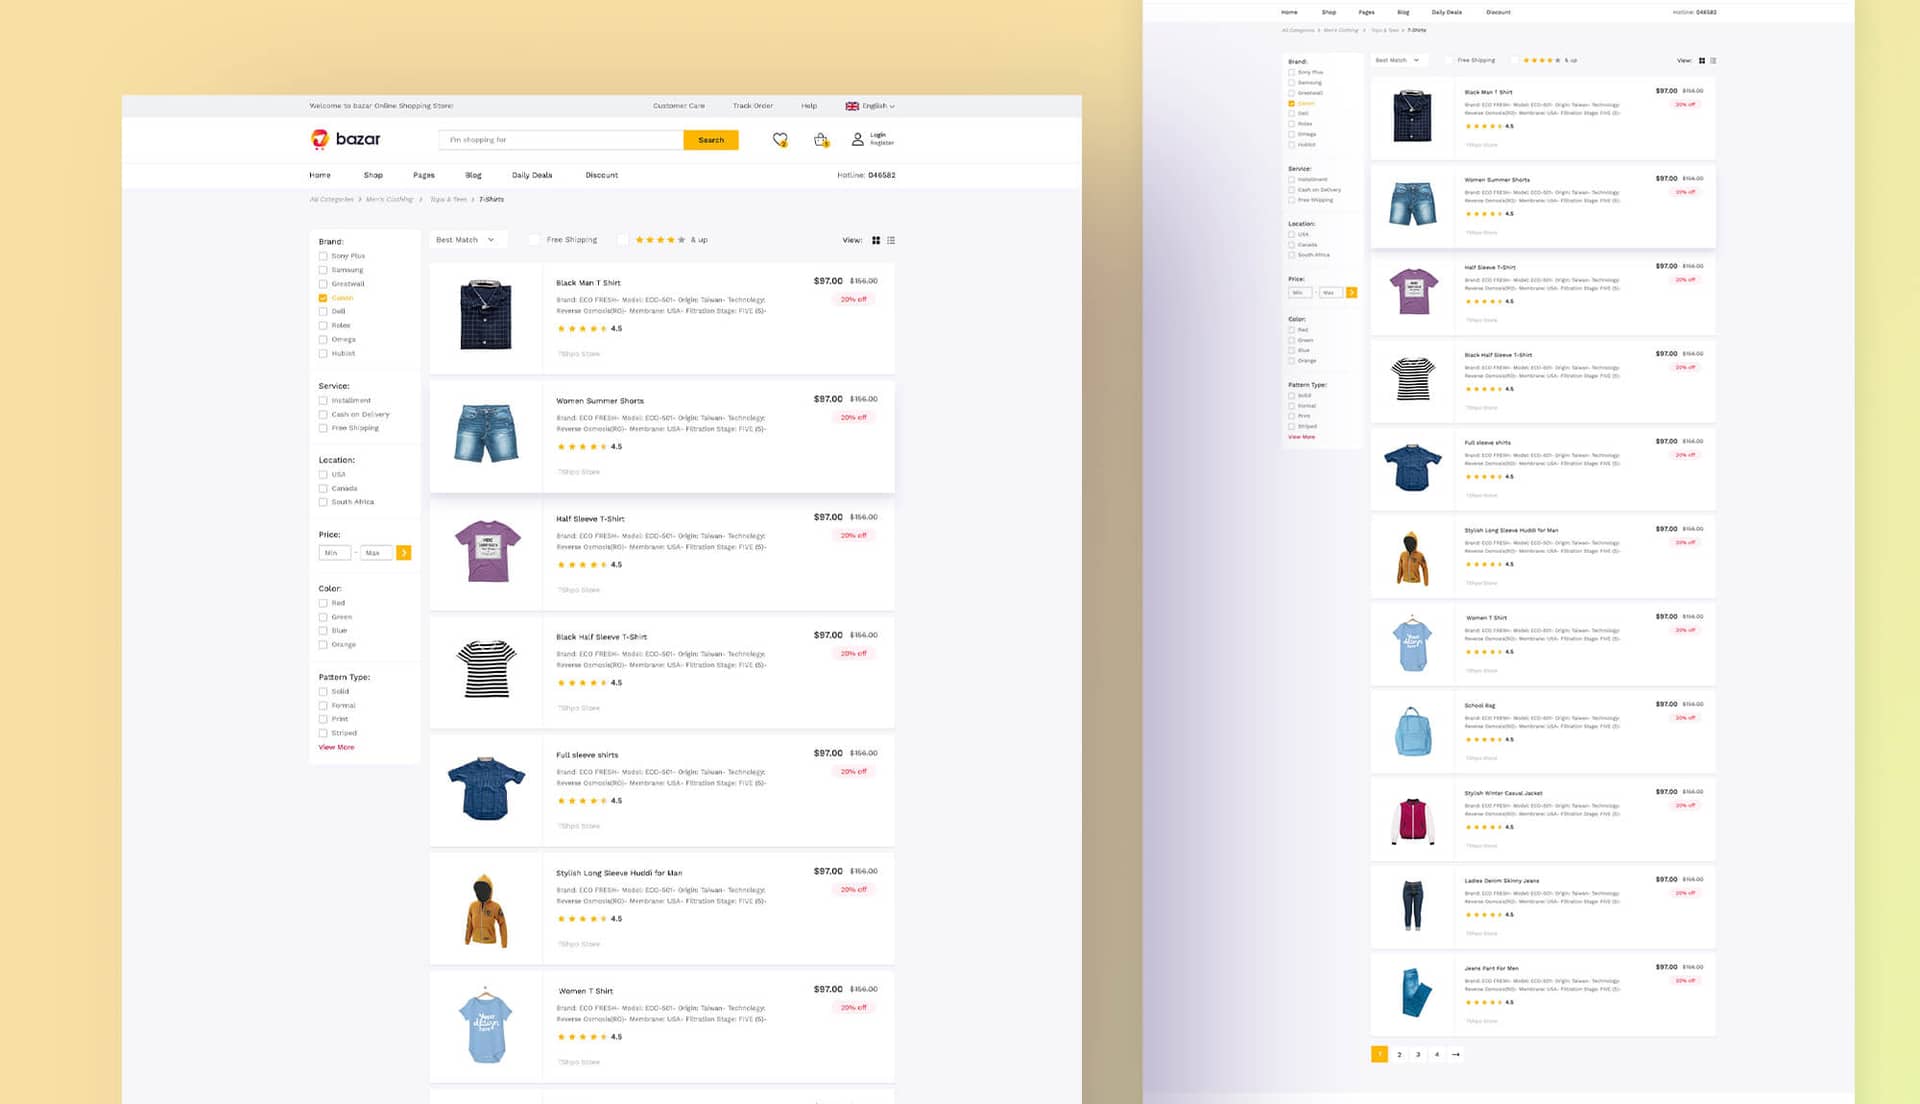Check Sony Plus brand on left page

(323, 256)
